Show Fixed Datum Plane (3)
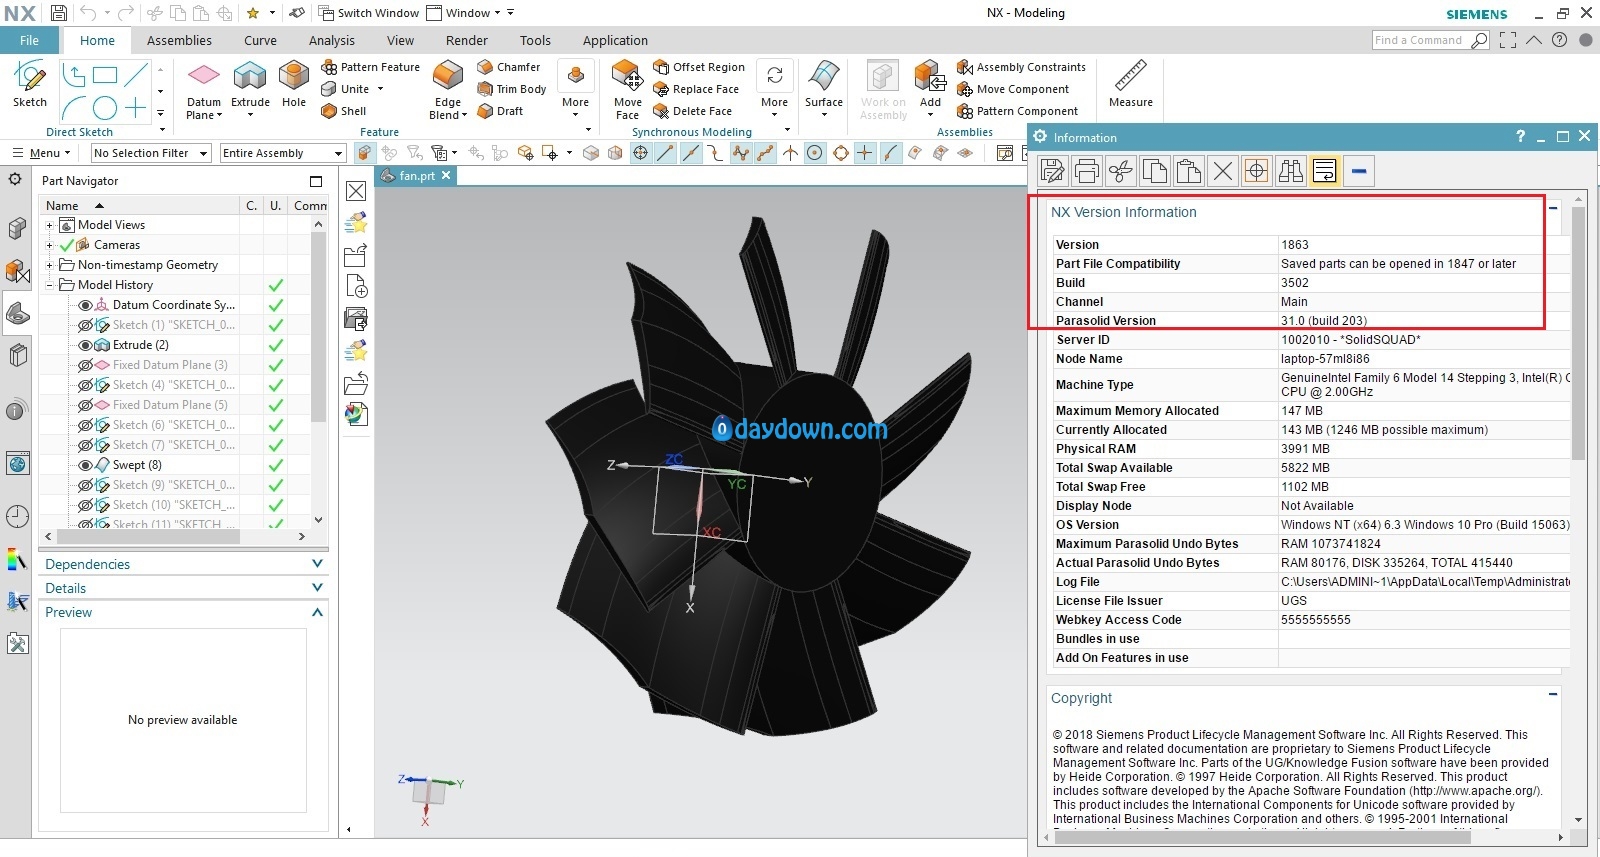Screen dimensions: 1600x857 coord(86,365)
